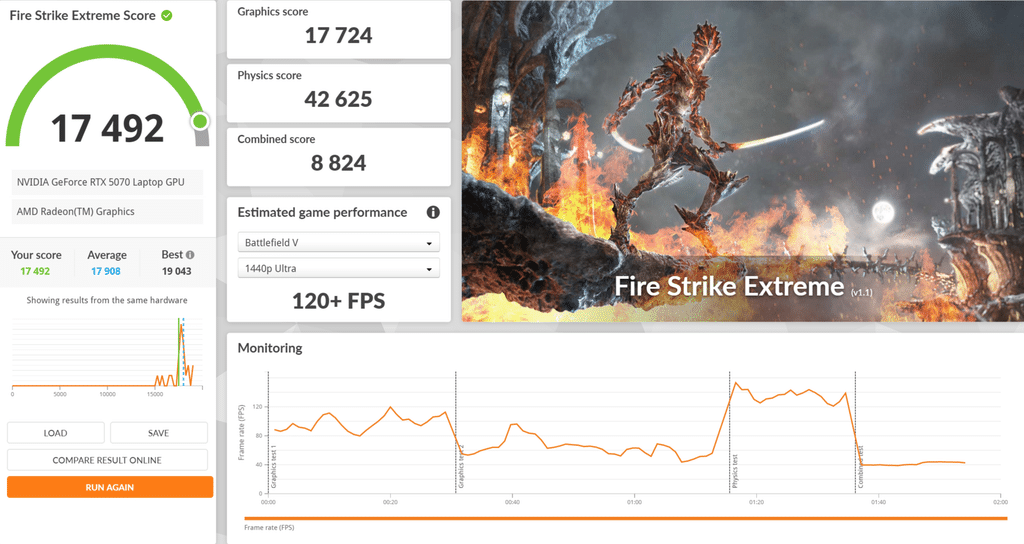This screenshot has height=544, width=1024.
Task: Click the Physics score value 42 625
Action: (x=338, y=99)
